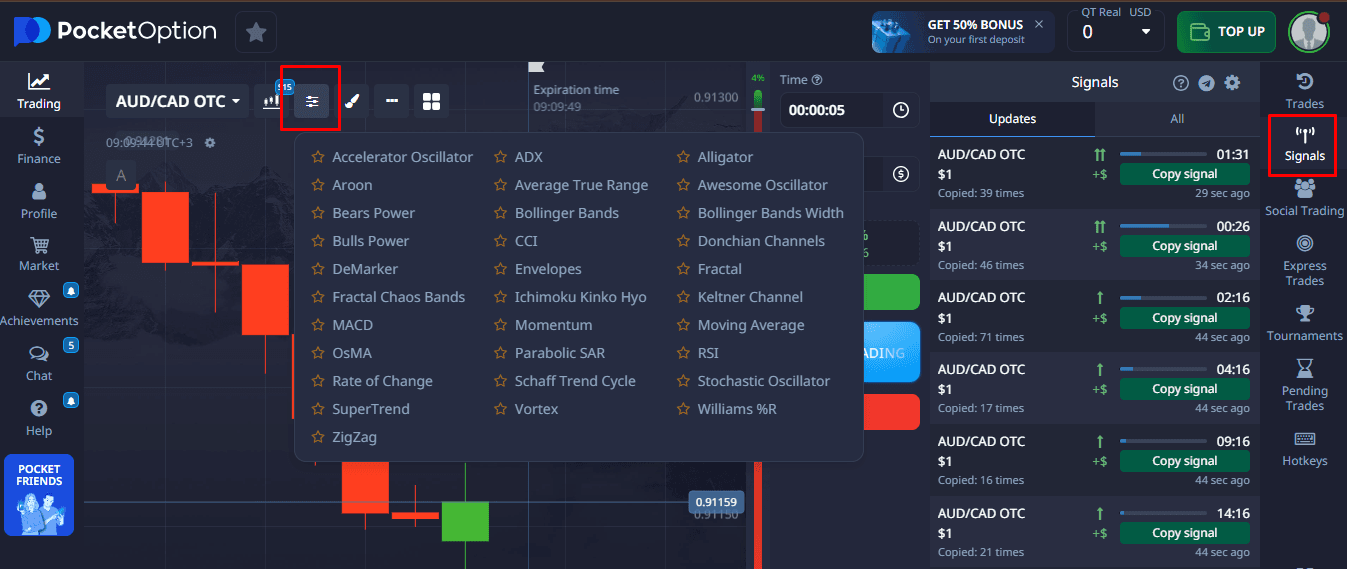The image size is (1347, 569).
Task: Open Finance section in sidebar
Action: click(39, 146)
